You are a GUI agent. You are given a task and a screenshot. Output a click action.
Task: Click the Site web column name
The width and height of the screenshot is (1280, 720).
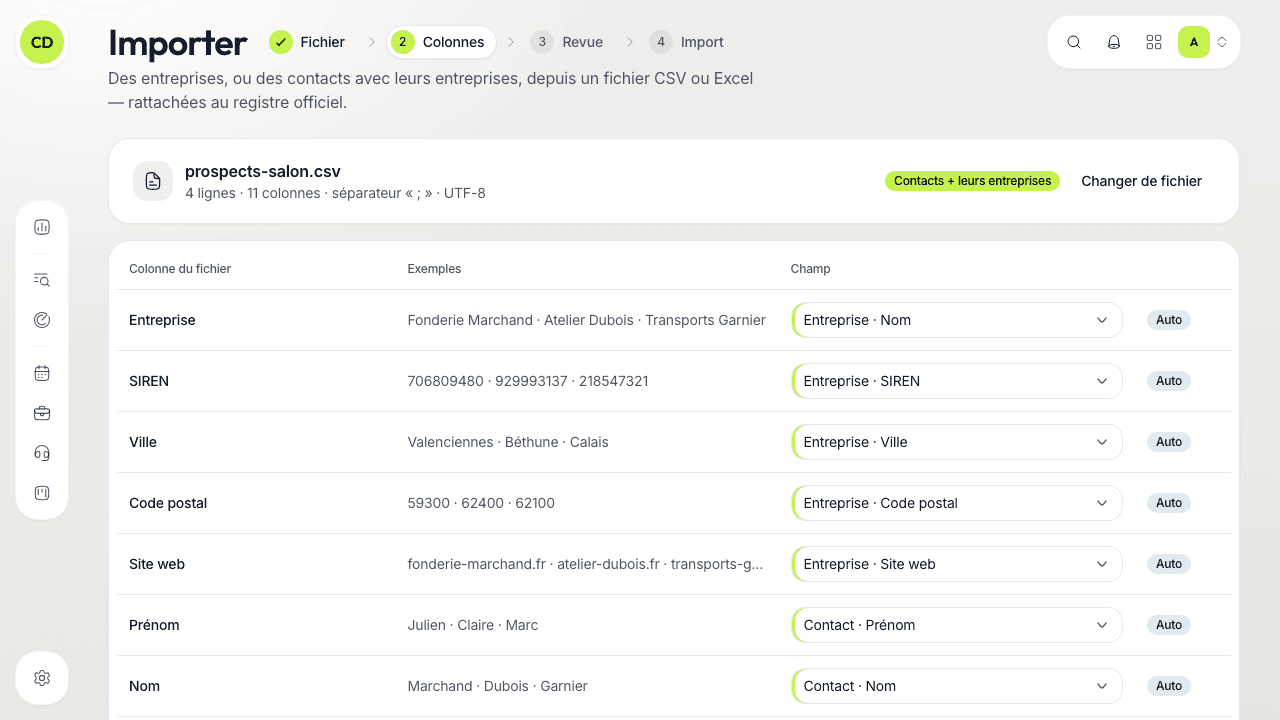[157, 564]
